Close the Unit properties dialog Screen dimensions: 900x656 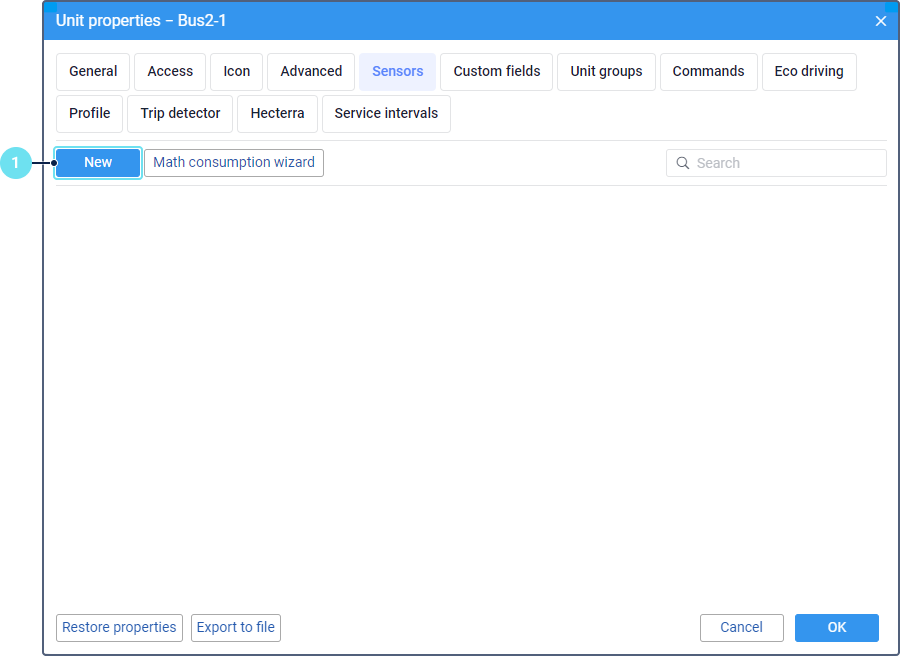(x=880, y=21)
